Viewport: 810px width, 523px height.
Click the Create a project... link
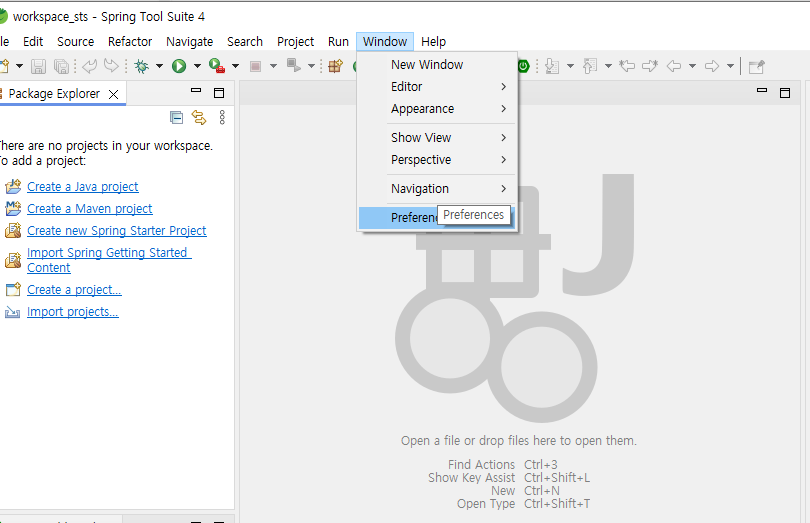74,290
